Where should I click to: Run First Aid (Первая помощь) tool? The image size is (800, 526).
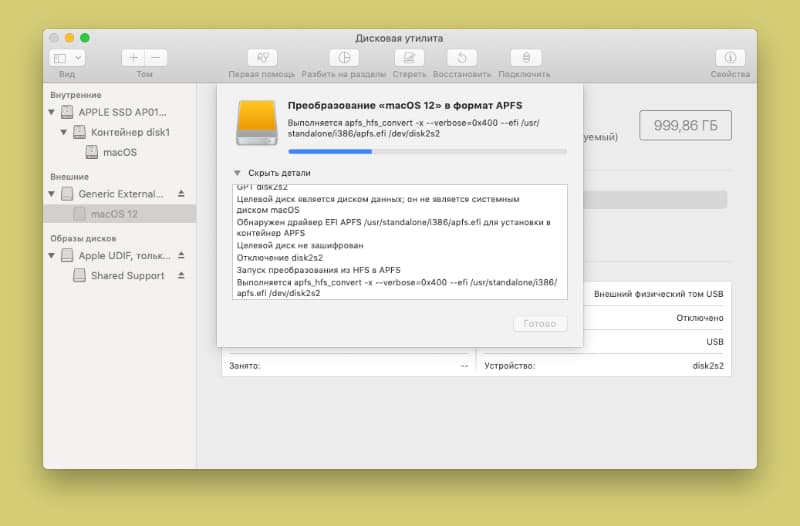click(262, 58)
